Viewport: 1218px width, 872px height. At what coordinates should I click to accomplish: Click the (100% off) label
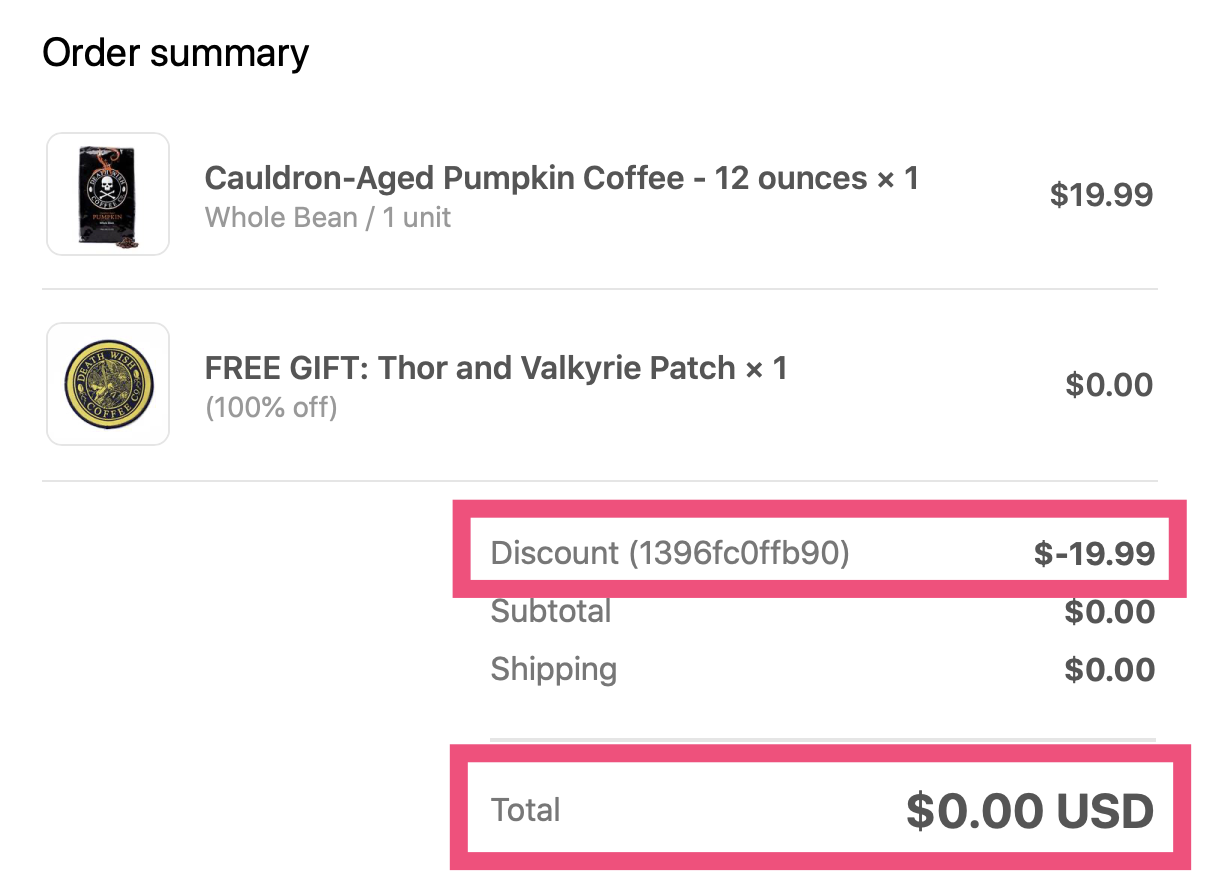(x=271, y=408)
